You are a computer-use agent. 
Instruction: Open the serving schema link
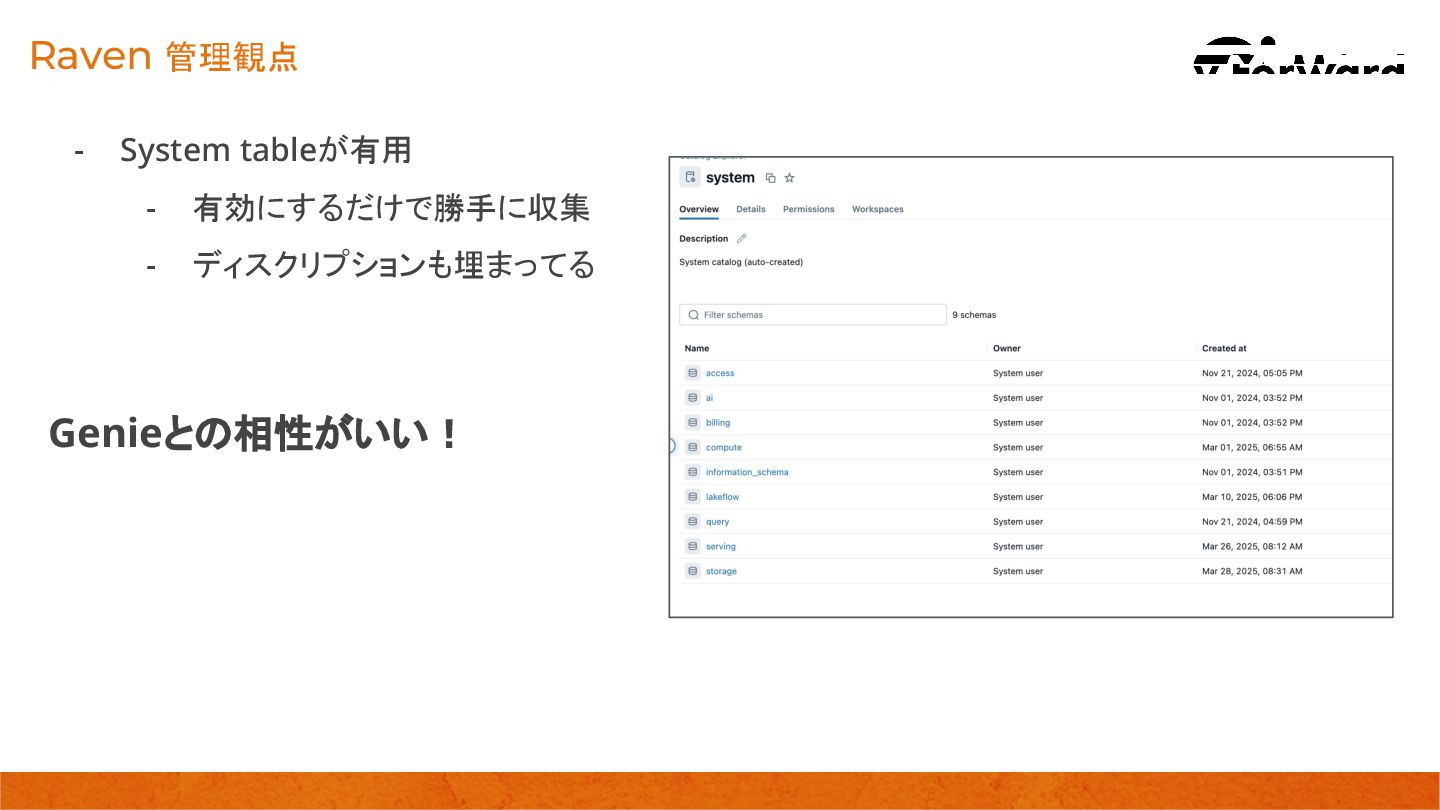[x=721, y=547]
